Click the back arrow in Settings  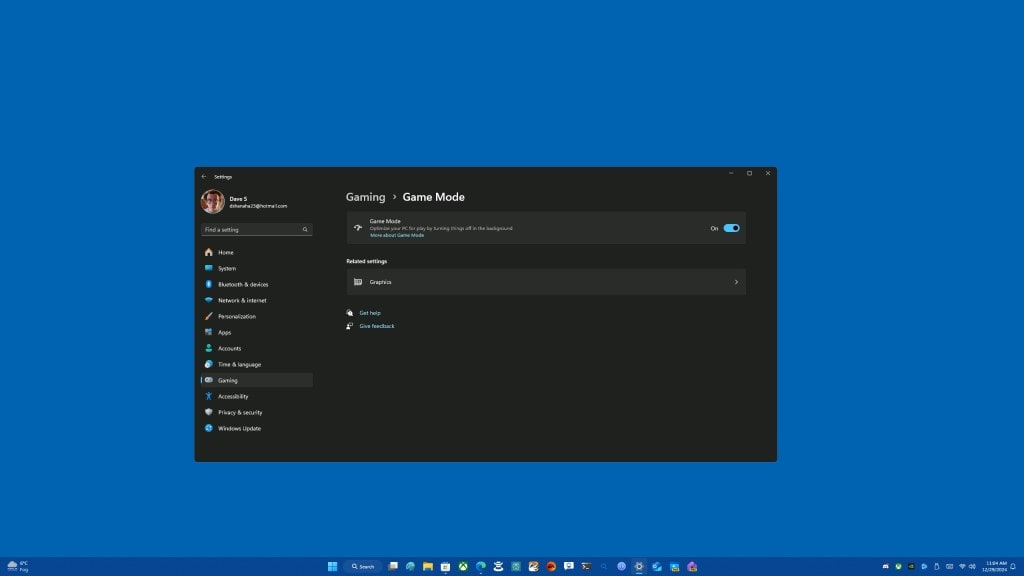(205, 175)
